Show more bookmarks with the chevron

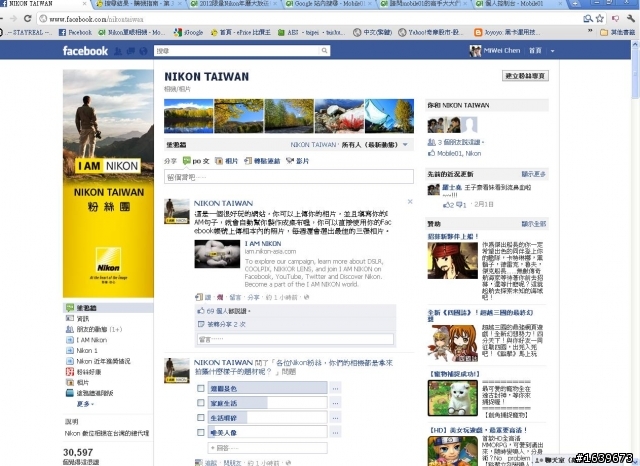590,31
